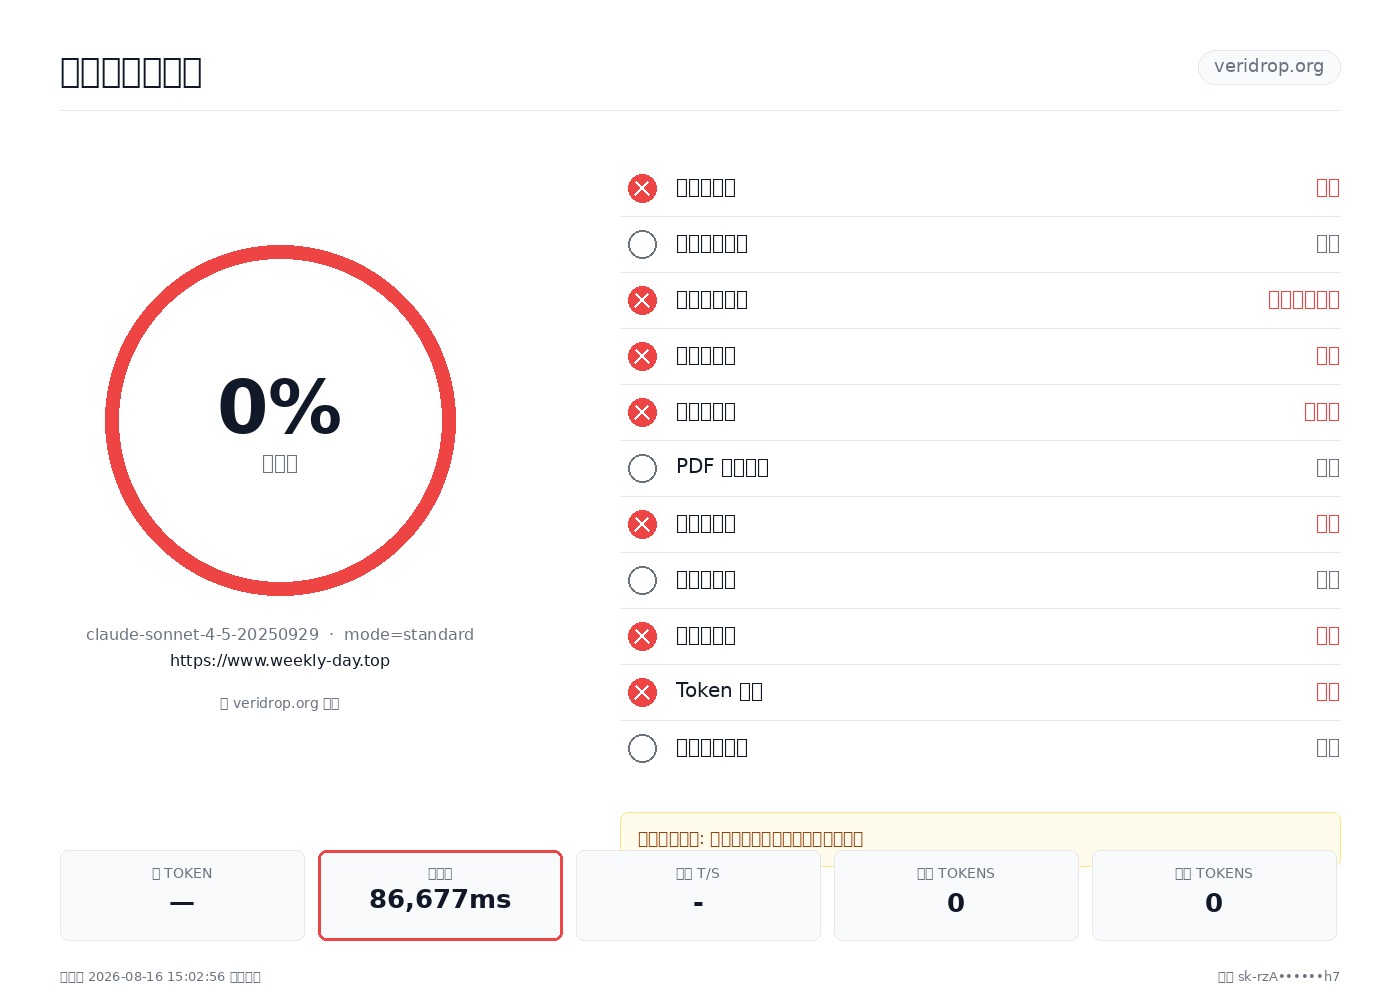Click the red X icon directly above the PDF row
The height and width of the screenshot is (1000, 1400).
pos(642,412)
